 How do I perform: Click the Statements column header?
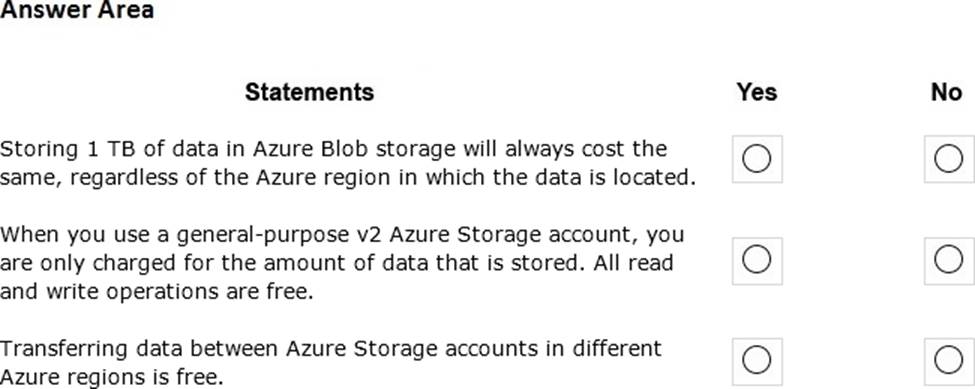[x=310, y=92]
